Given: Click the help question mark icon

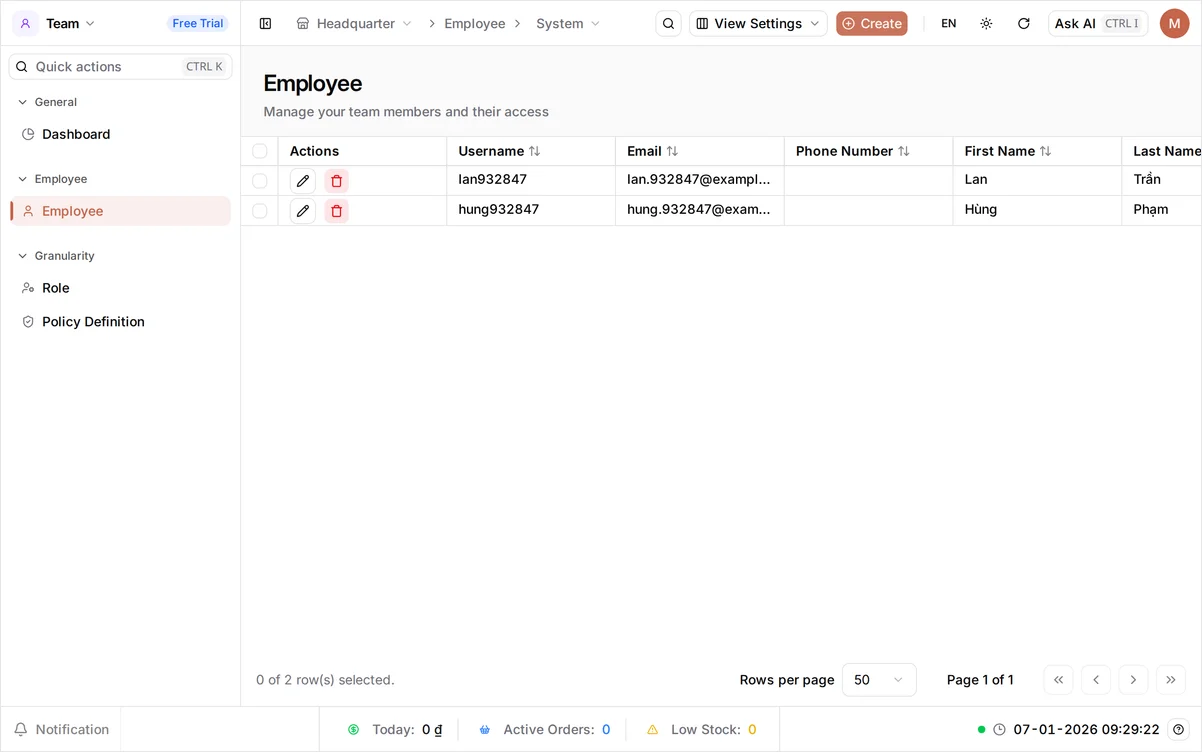Looking at the screenshot, I should tap(1179, 730).
